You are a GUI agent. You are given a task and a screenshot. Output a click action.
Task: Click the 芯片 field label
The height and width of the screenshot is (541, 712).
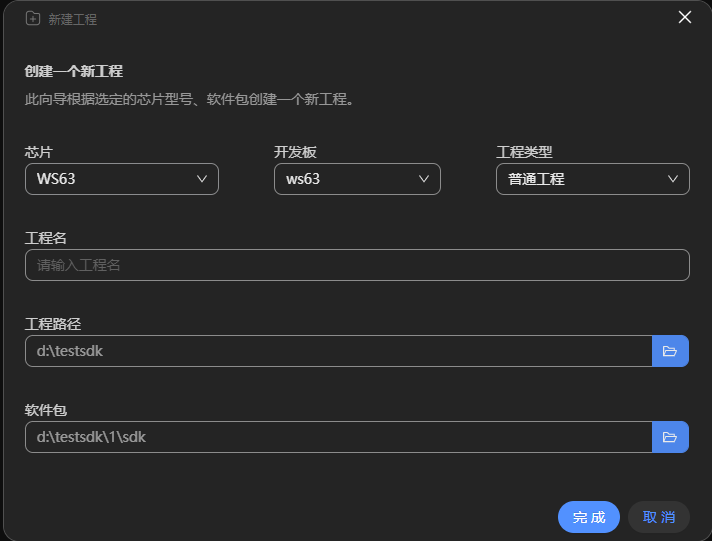pyautogui.click(x=38, y=152)
